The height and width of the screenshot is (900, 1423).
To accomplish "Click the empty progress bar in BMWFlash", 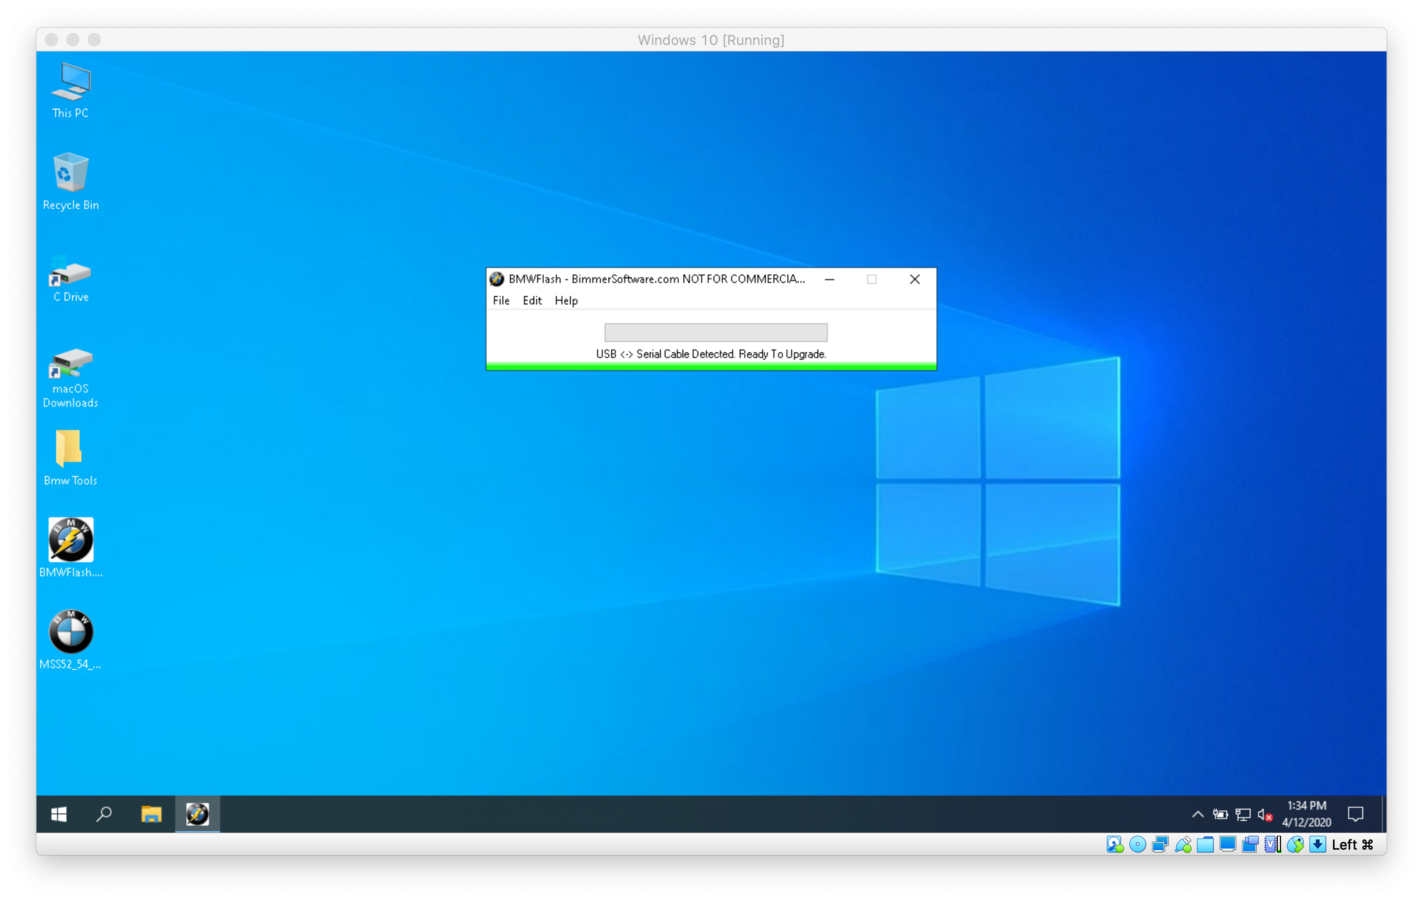I will (716, 332).
